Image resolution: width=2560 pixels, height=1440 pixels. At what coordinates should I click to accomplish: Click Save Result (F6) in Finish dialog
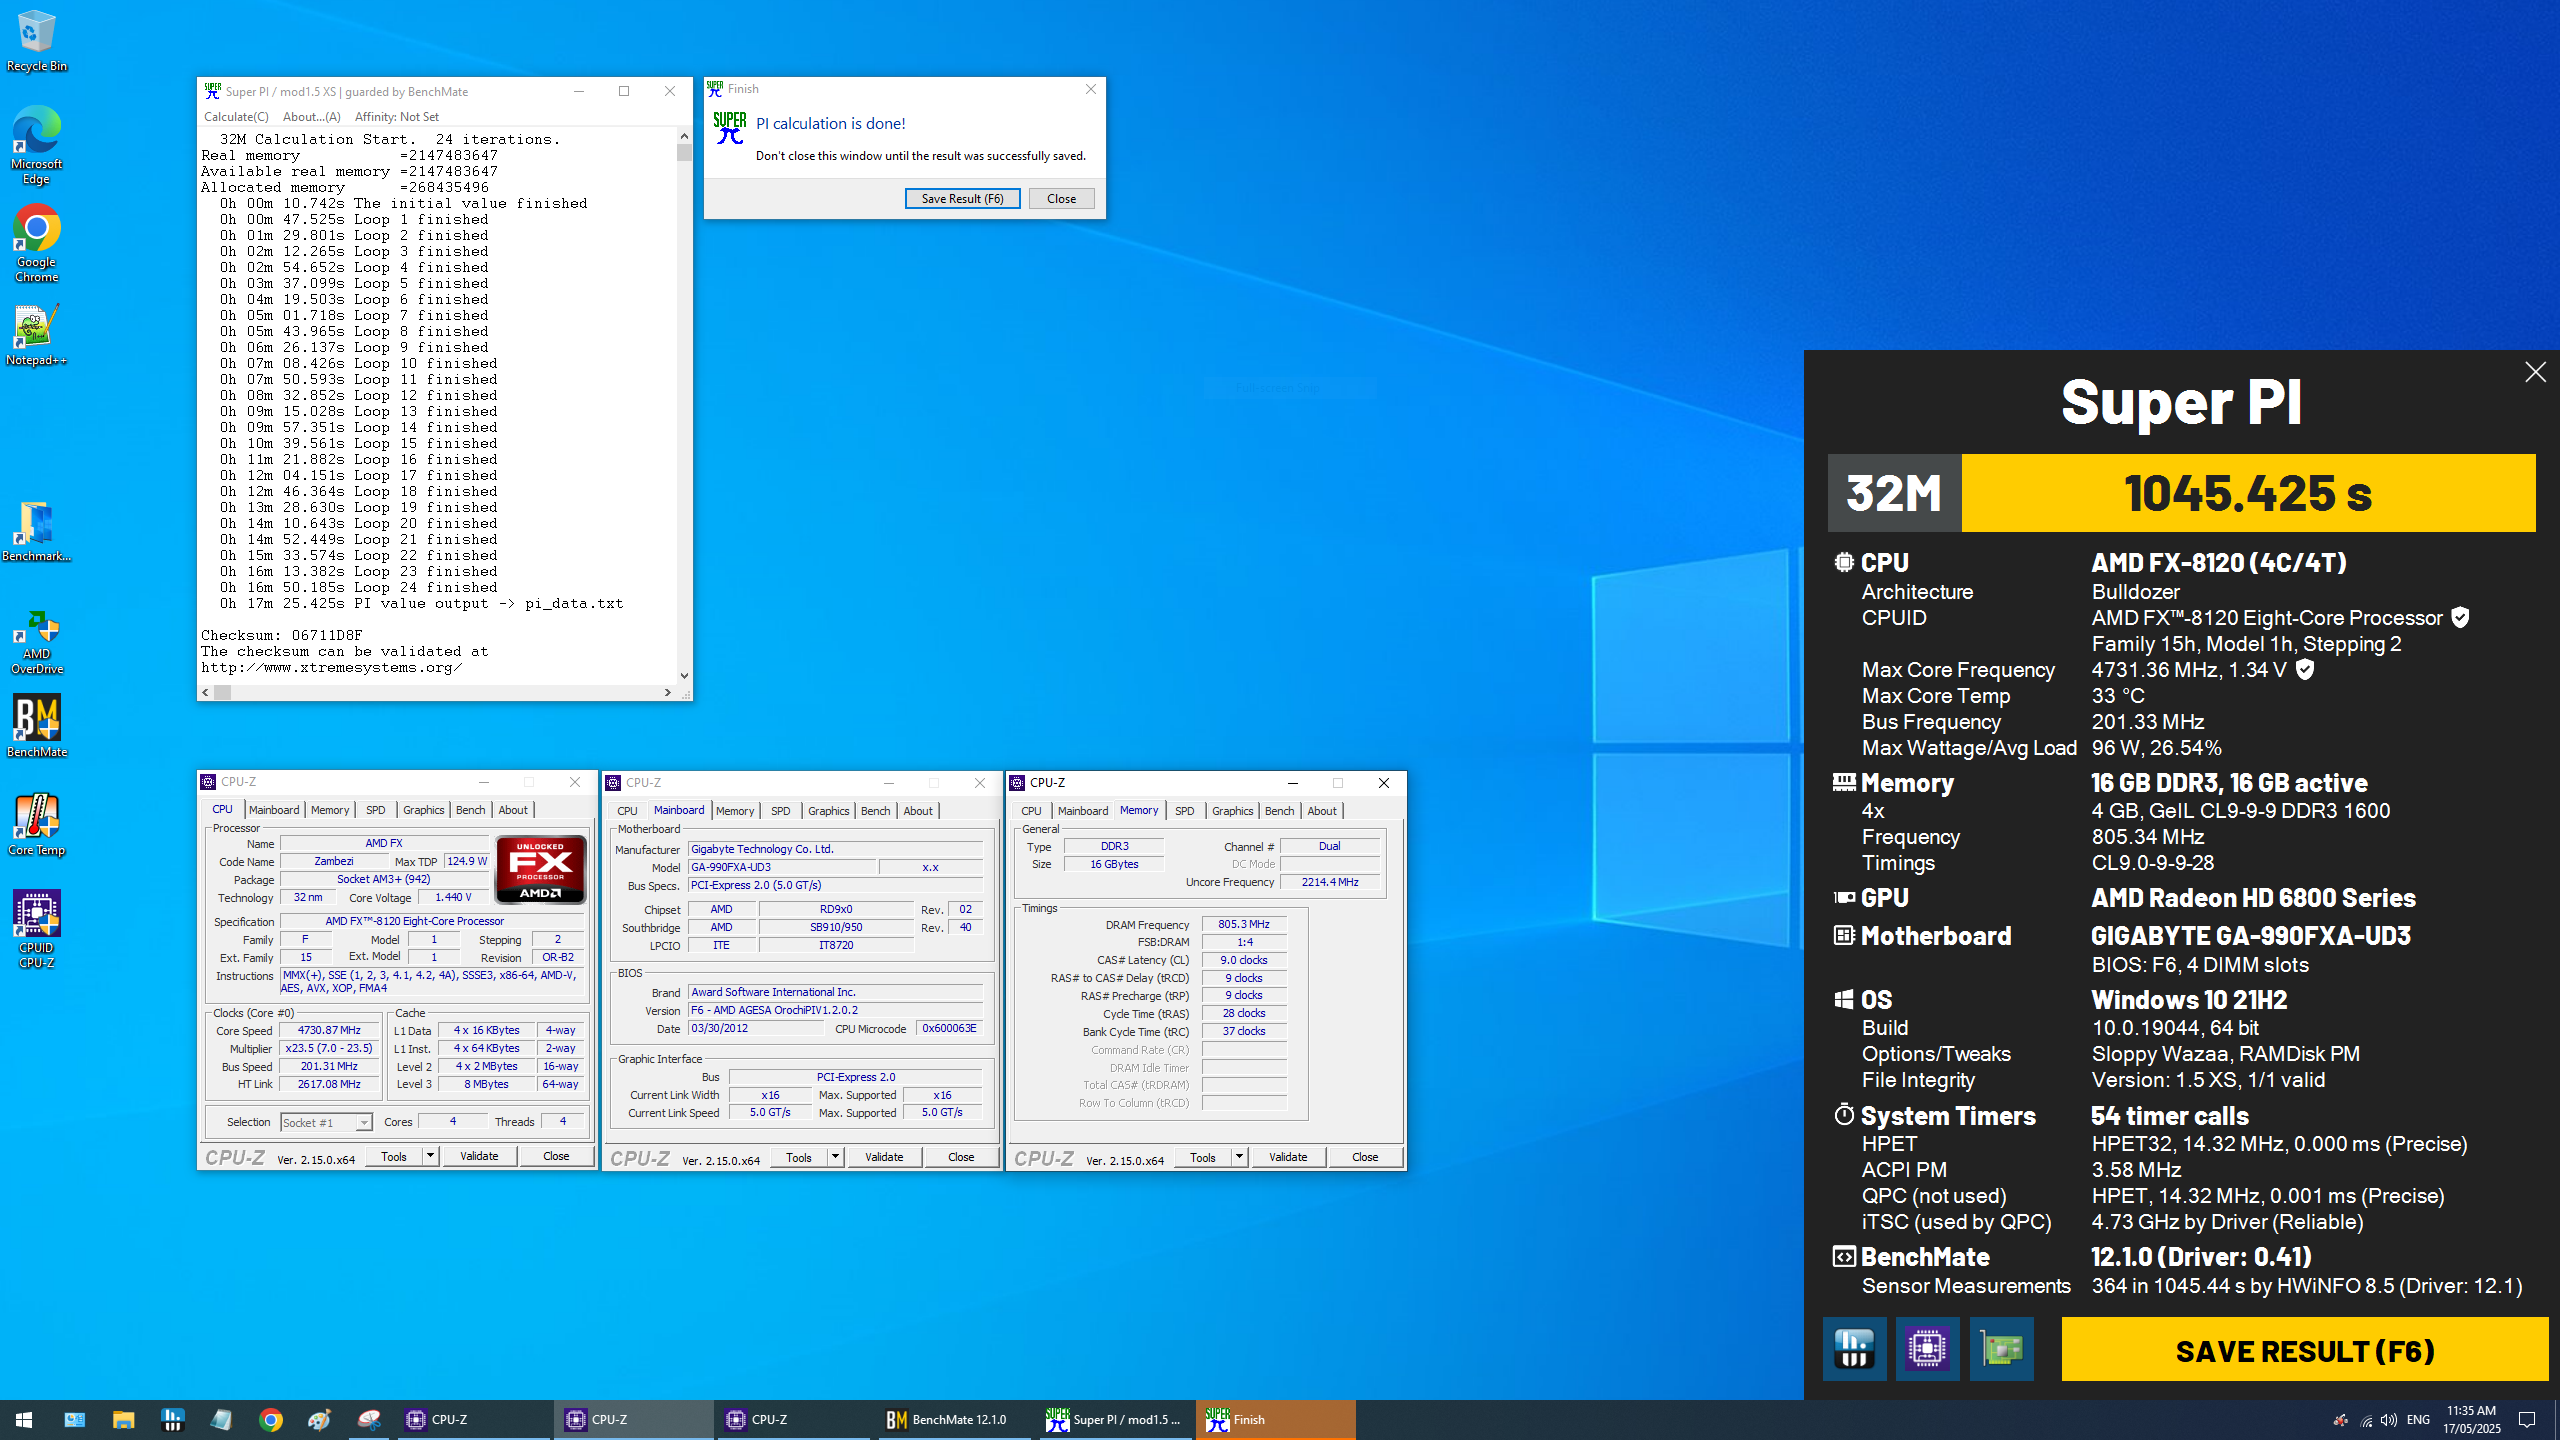click(962, 198)
